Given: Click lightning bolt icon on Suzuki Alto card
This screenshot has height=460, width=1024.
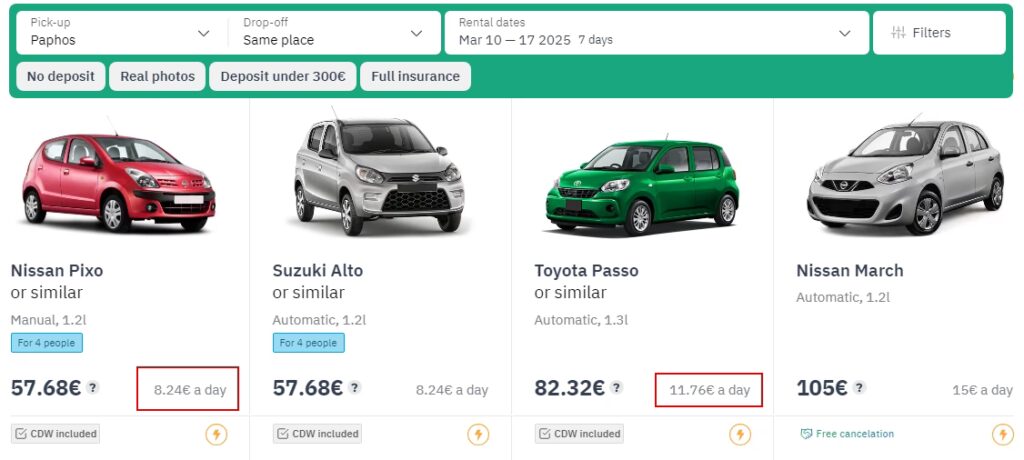Looking at the screenshot, I should [x=478, y=434].
